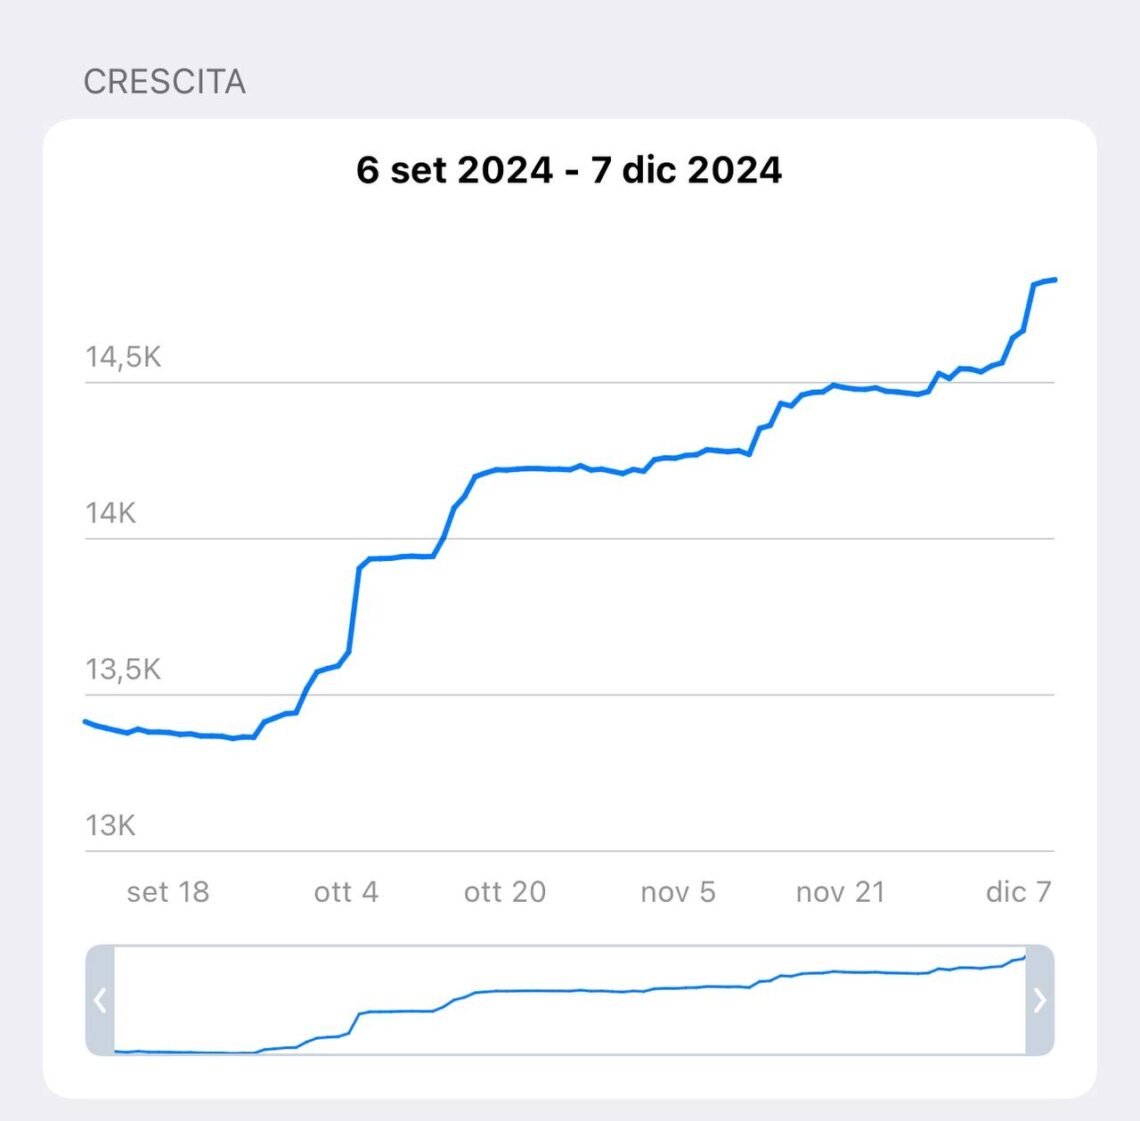
Task: Select the 'set 18' date marker
Action: (168, 892)
